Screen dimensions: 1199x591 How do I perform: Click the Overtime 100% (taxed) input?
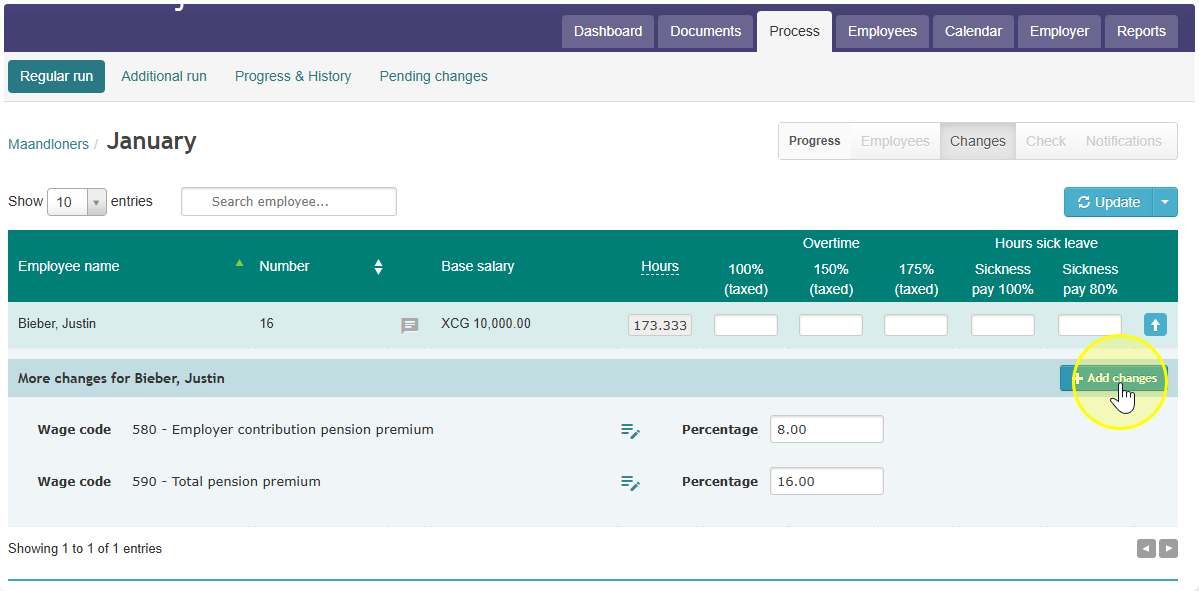[746, 325]
